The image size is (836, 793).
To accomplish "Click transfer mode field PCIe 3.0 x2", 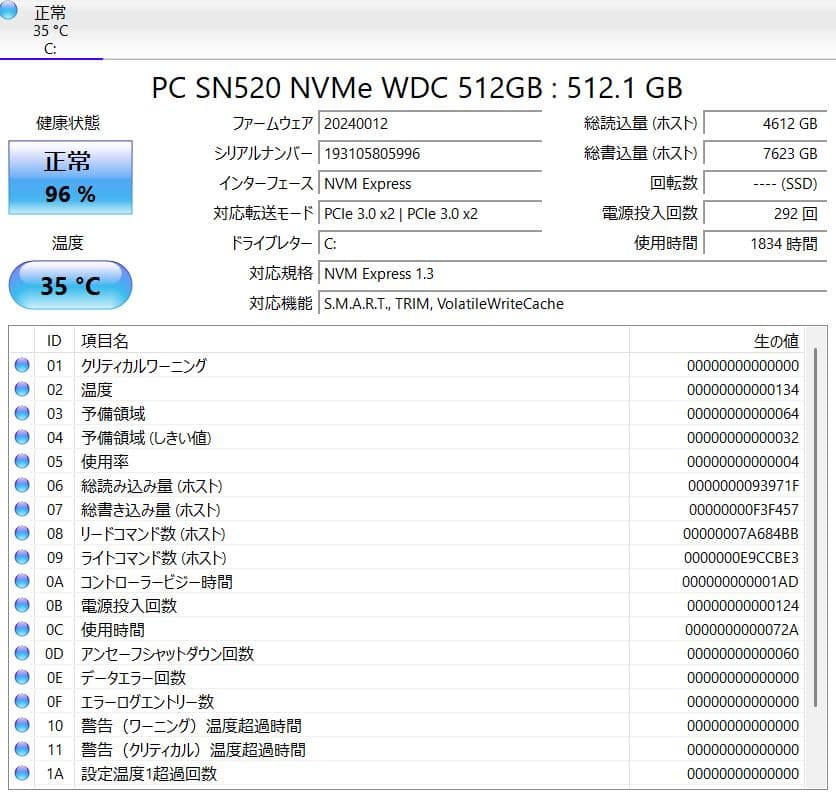I will (x=430, y=214).
